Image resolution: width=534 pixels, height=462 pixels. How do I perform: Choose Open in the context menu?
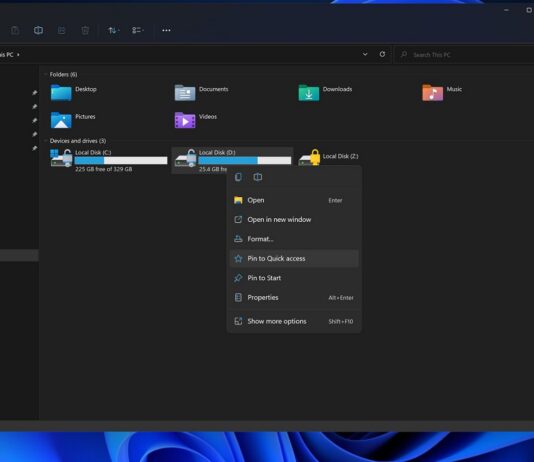click(x=294, y=200)
